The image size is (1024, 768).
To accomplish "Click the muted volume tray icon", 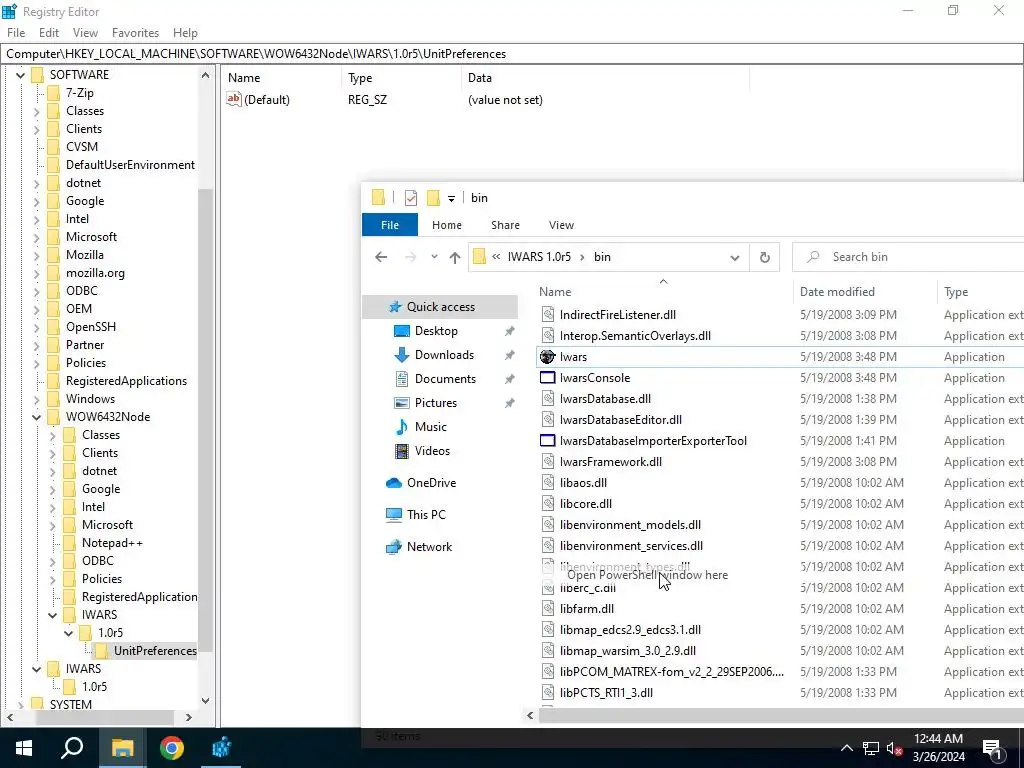I will tap(893, 748).
